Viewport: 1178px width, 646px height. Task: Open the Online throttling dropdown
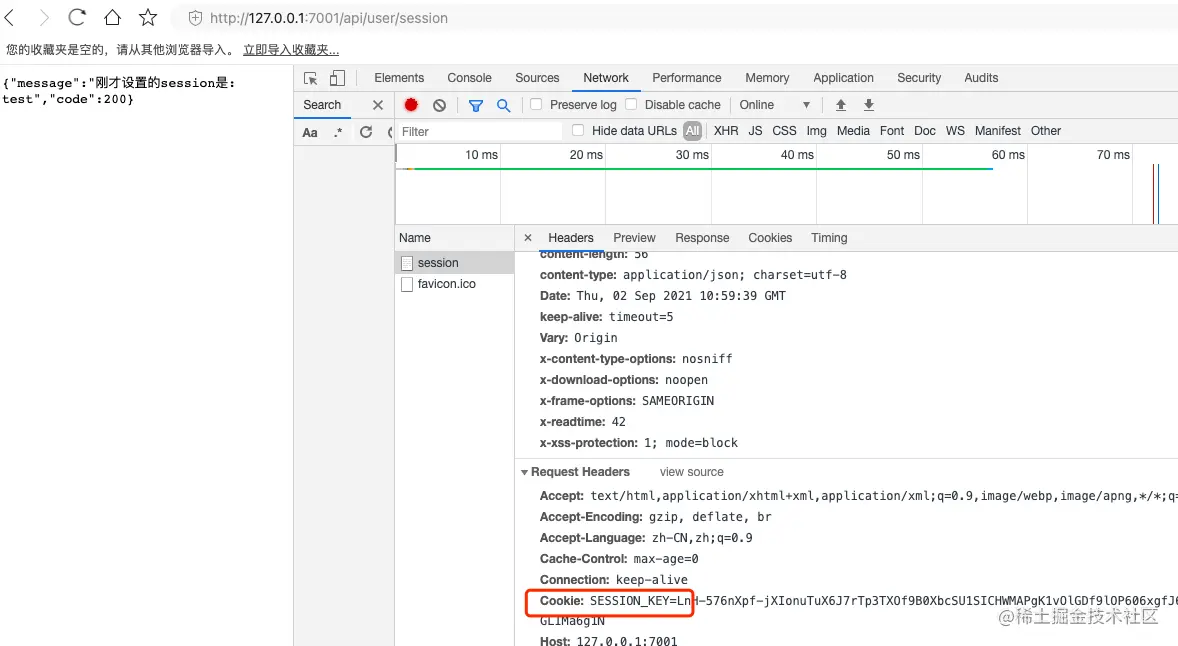tap(775, 105)
